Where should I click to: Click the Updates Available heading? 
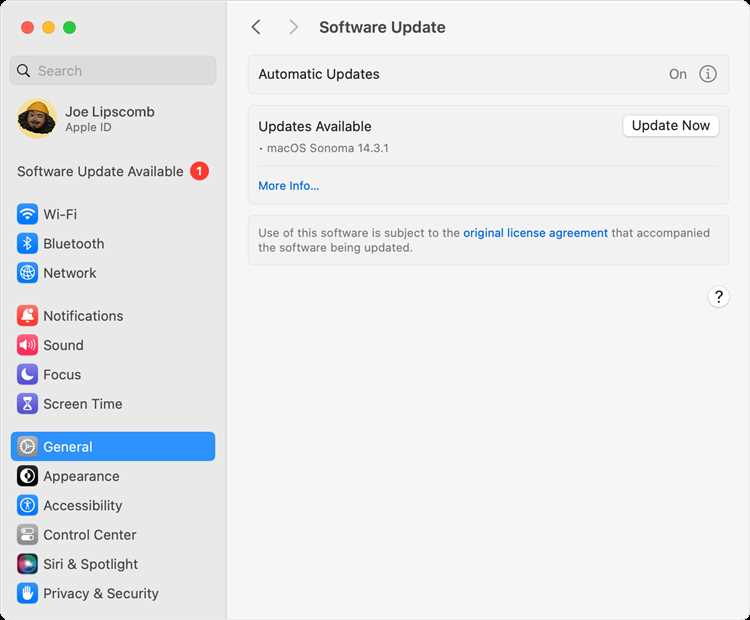coord(315,126)
